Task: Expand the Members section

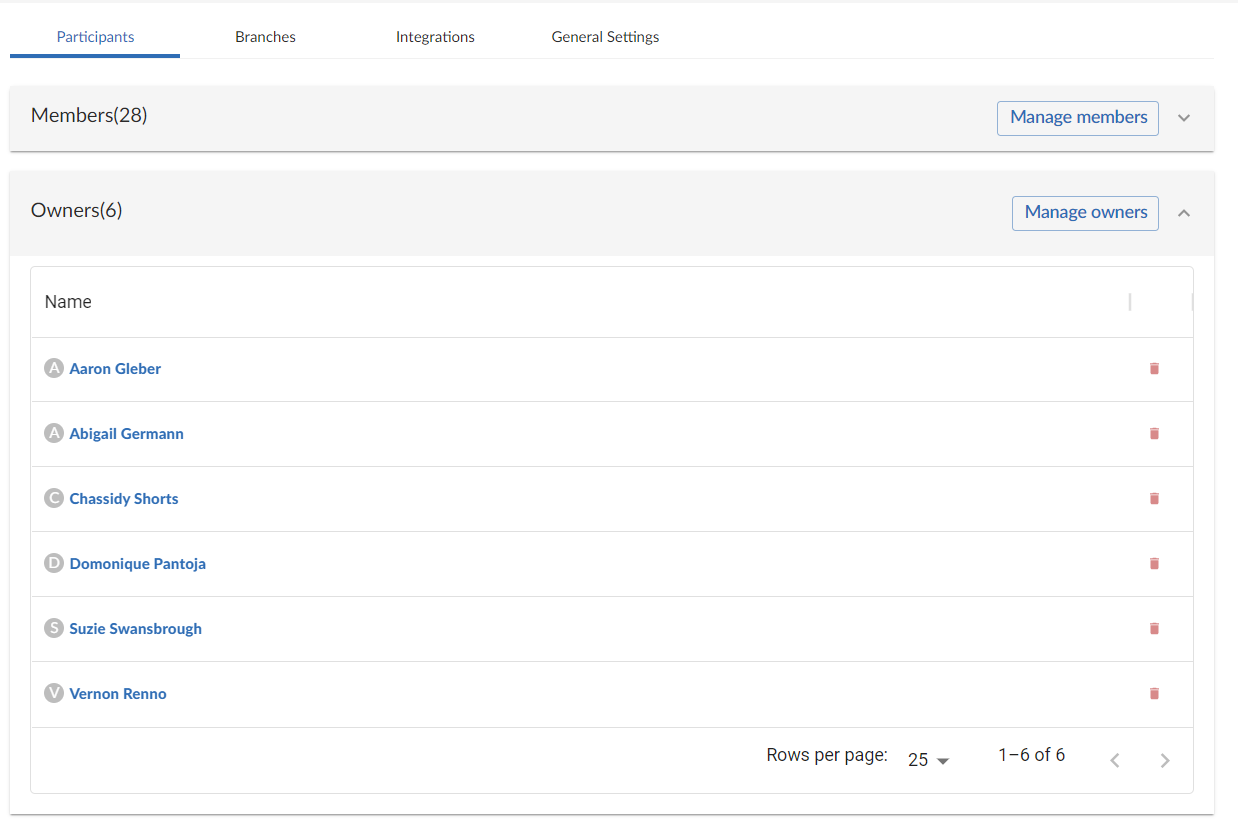Action: pyautogui.click(x=1184, y=117)
